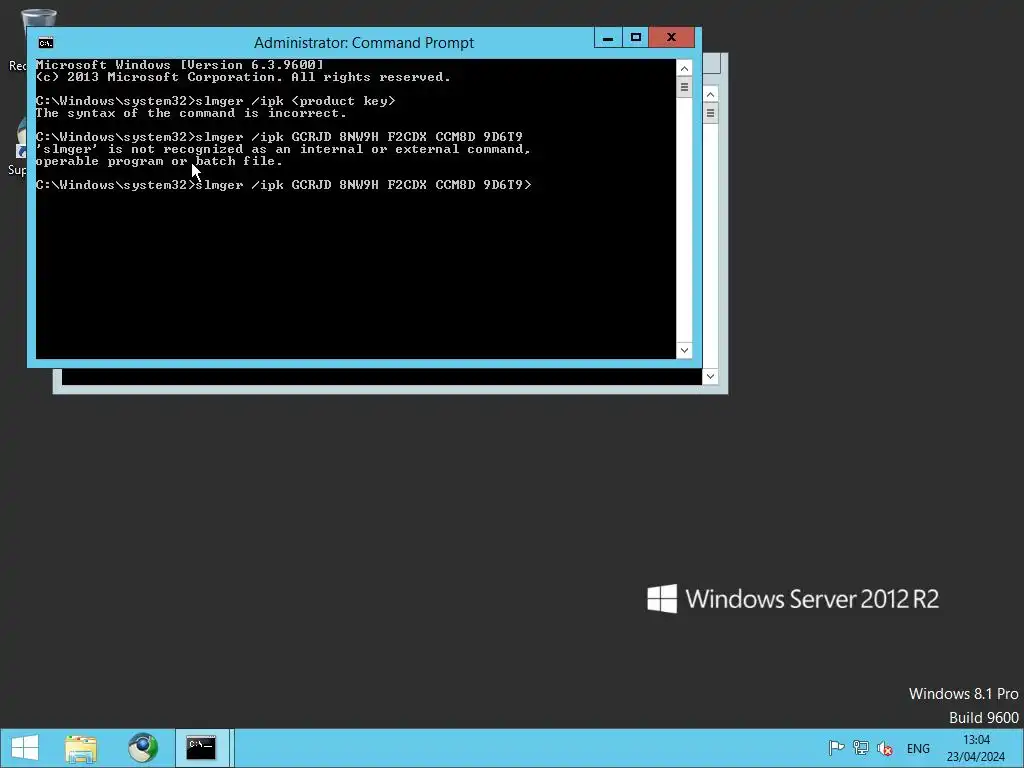Open the network status tray icon
The height and width of the screenshot is (768, 1024).
[x=861, y=748]
